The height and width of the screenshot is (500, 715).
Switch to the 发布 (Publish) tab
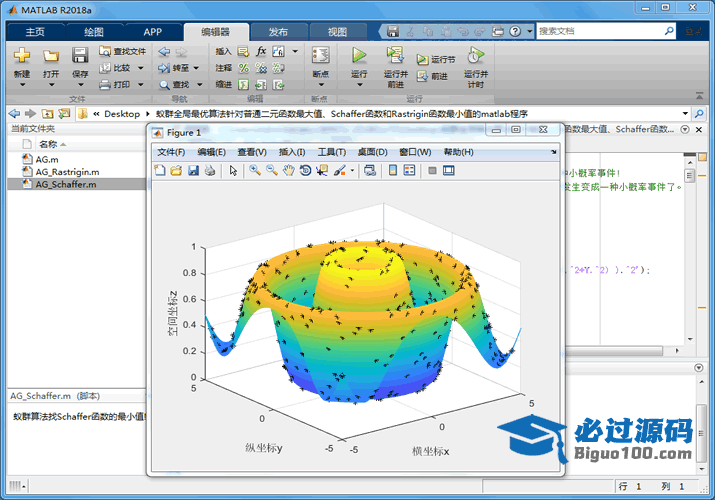coord(278,31)
